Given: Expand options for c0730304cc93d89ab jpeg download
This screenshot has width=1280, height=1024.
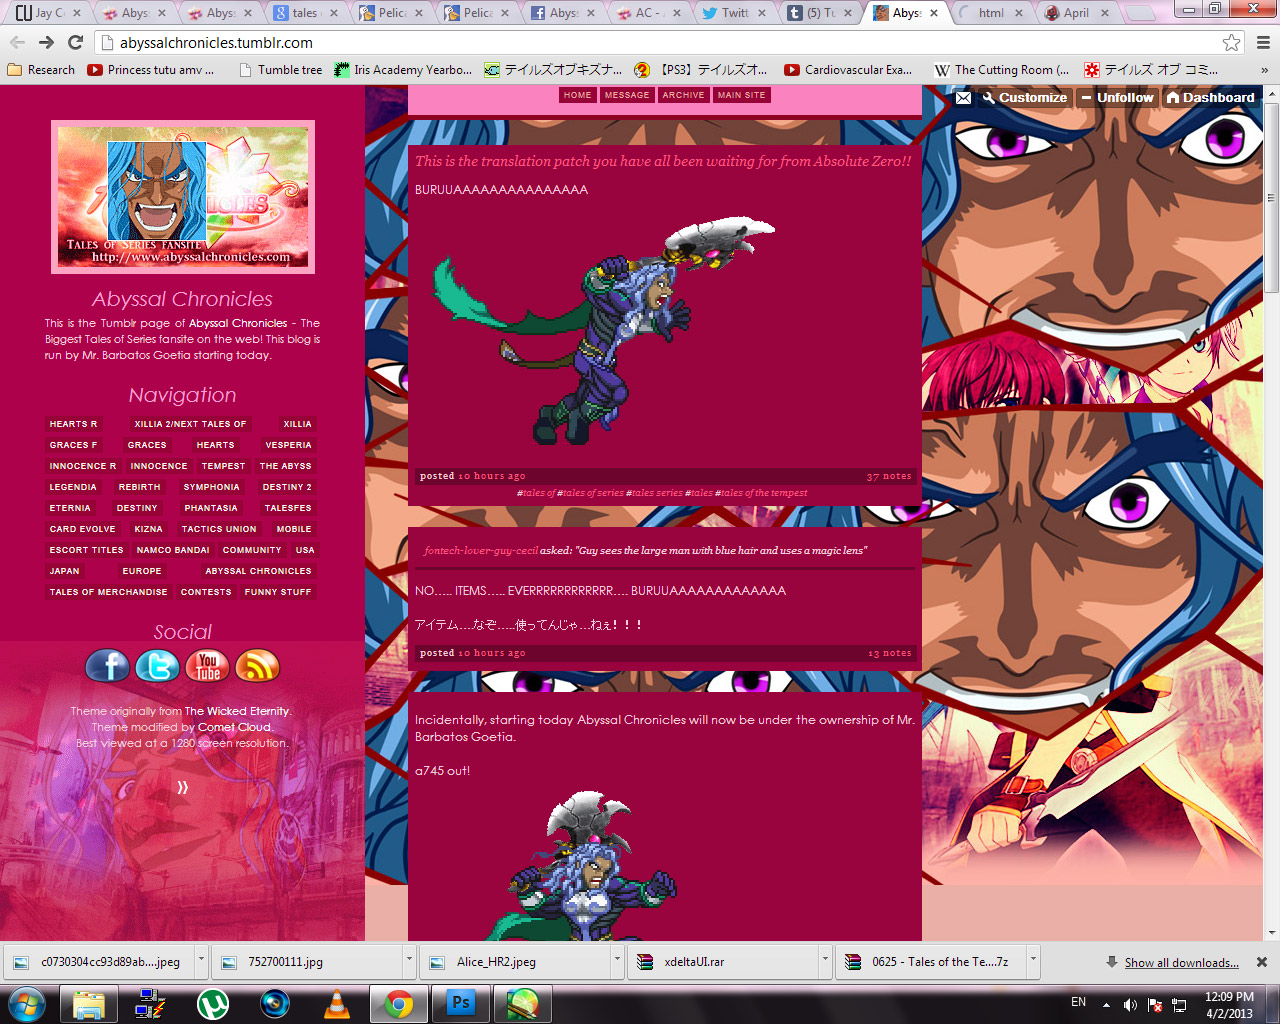Looking at the screenshot, I should [x=201, y=961].
